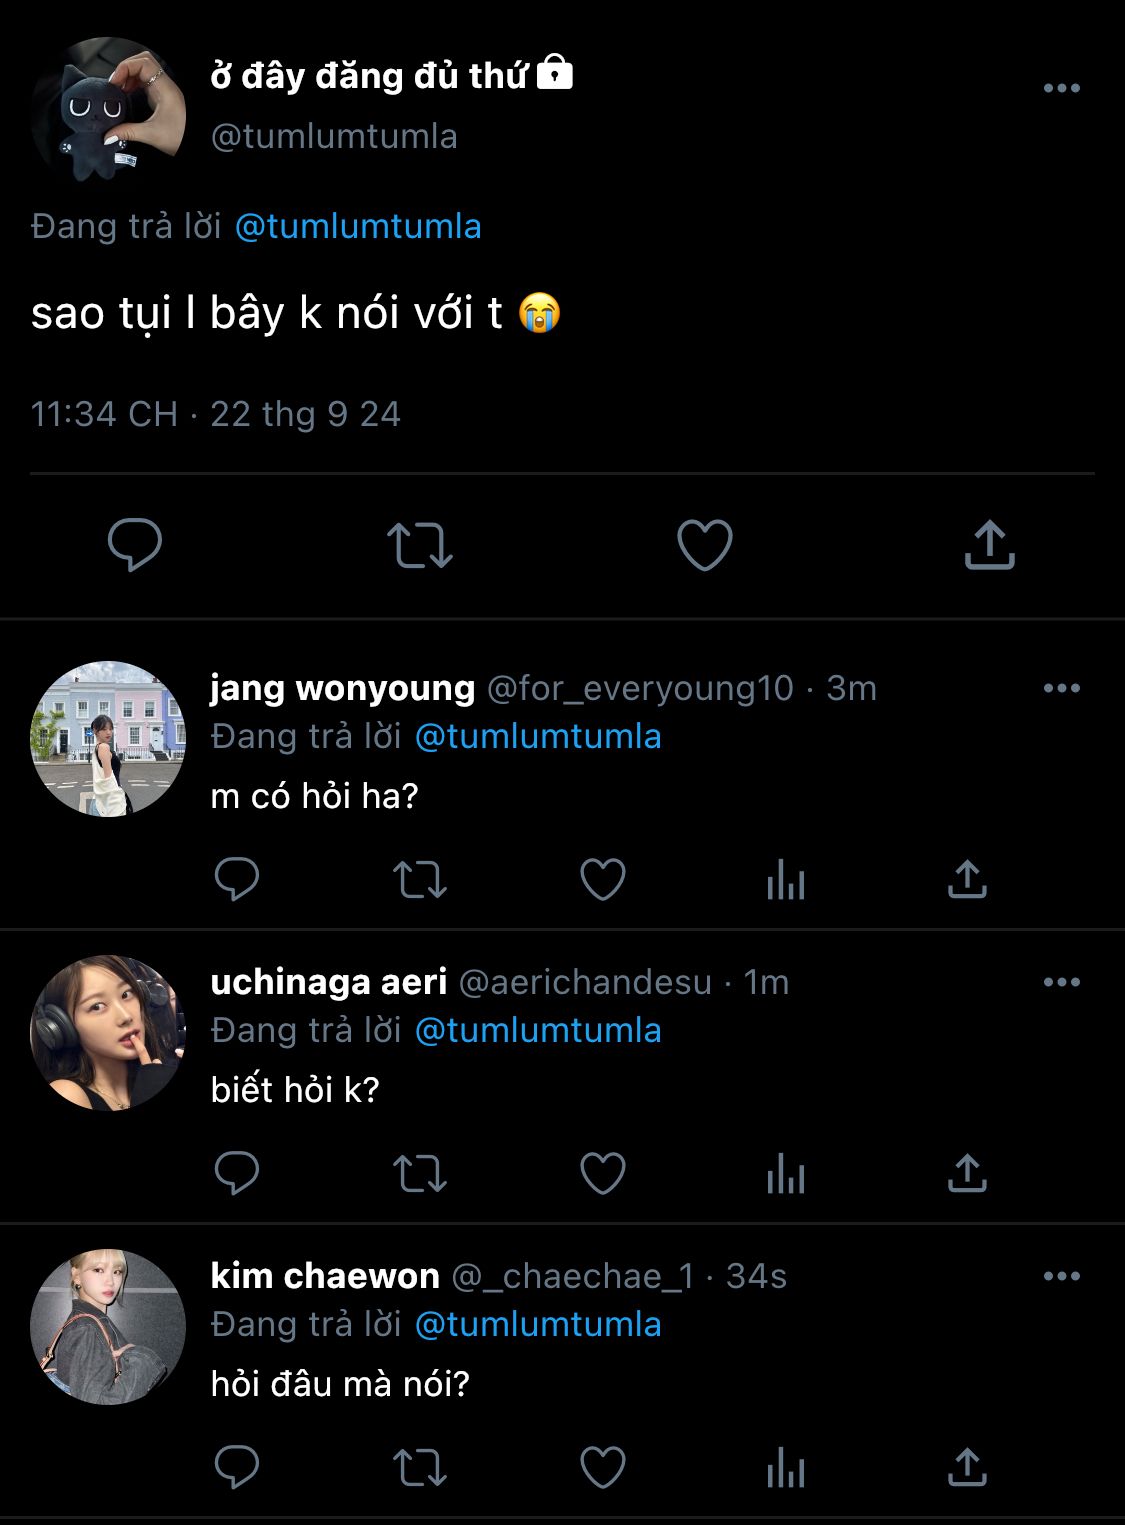The width and height of the screenshot is (1125, 1525).
Task: Reply to uchinaga aeri's tweet
Action: click(x=237, y=1174)
